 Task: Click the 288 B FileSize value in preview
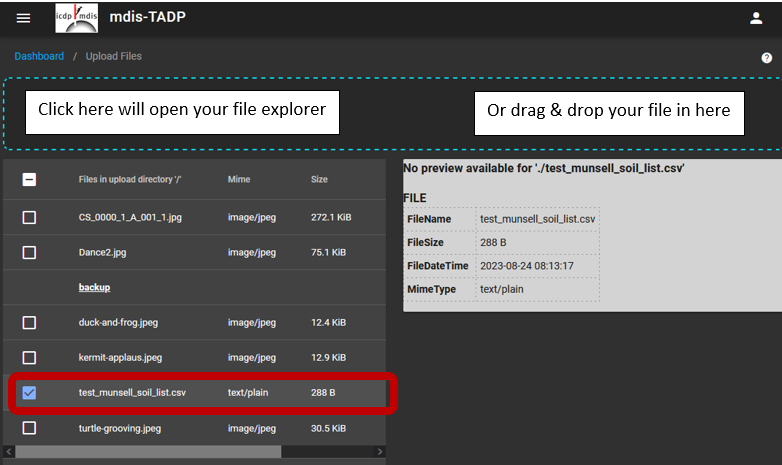pos(493,242)
